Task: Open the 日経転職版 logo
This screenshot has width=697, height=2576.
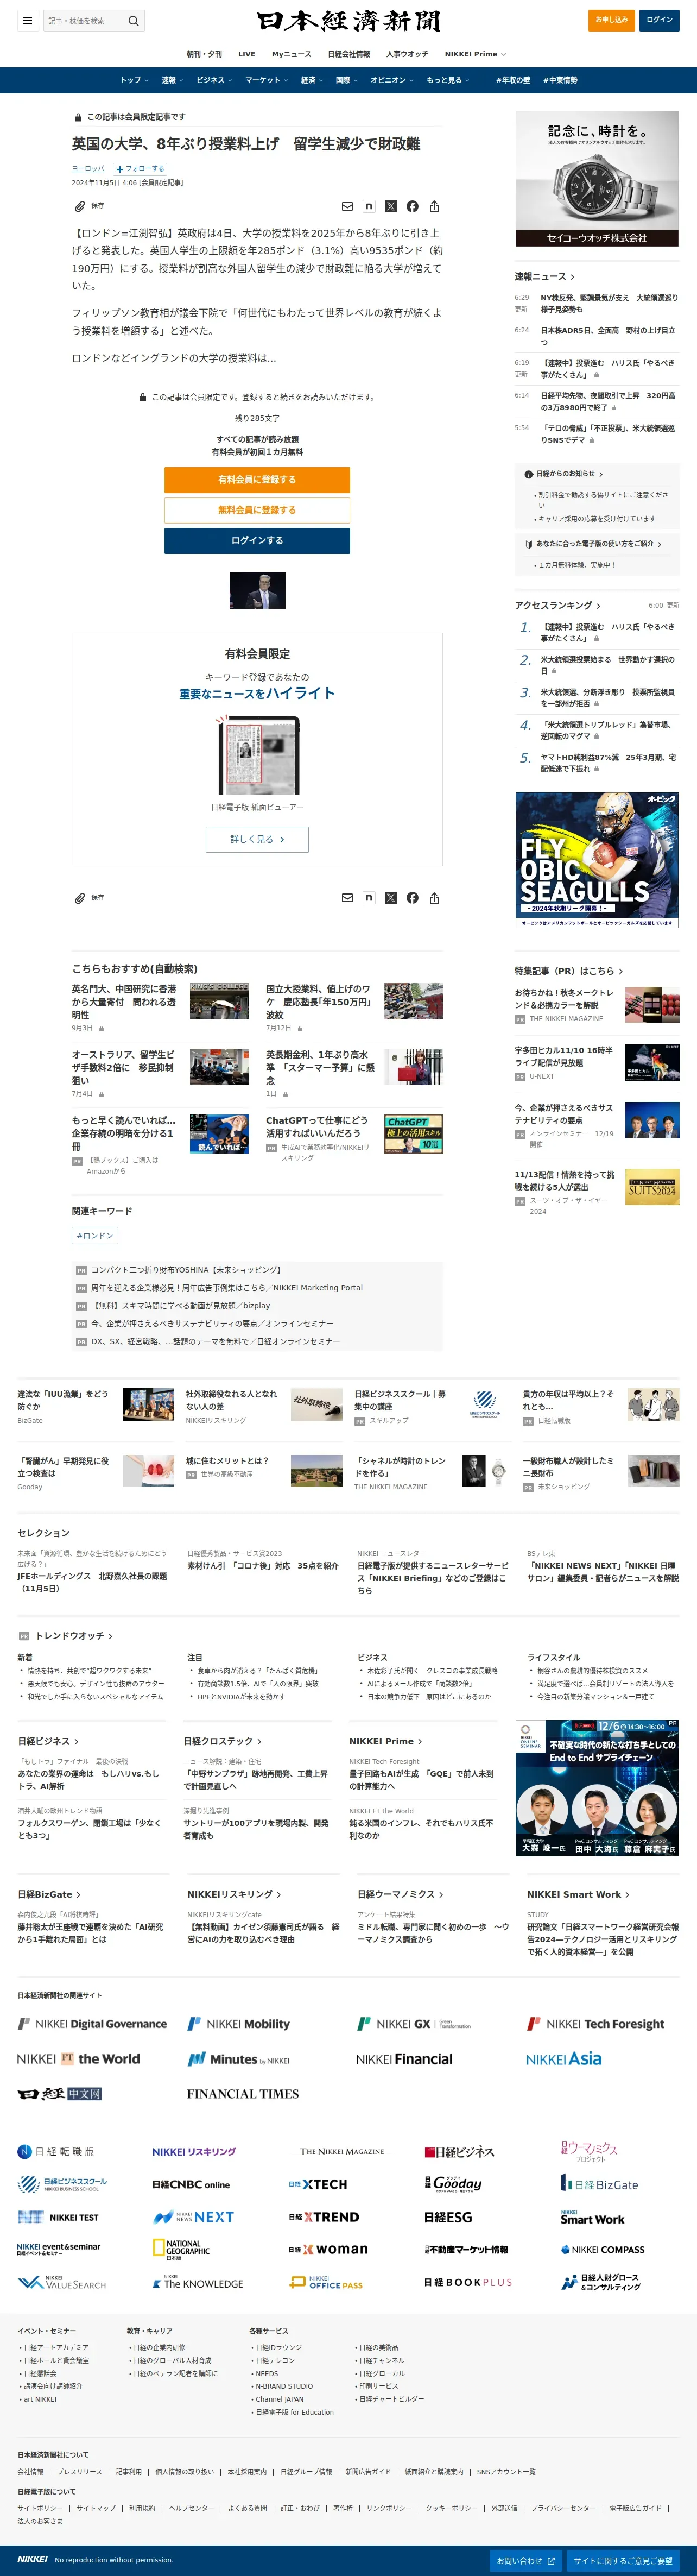Action: (x=56, y=2152)
